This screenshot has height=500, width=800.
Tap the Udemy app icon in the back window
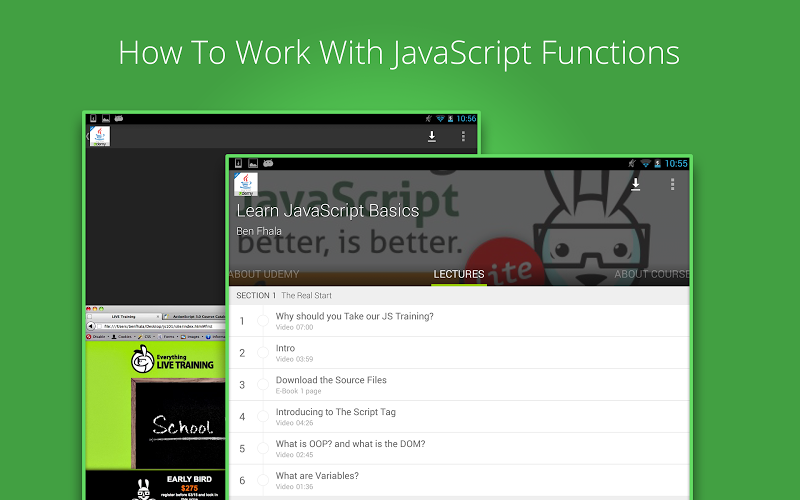coord(99,136)
